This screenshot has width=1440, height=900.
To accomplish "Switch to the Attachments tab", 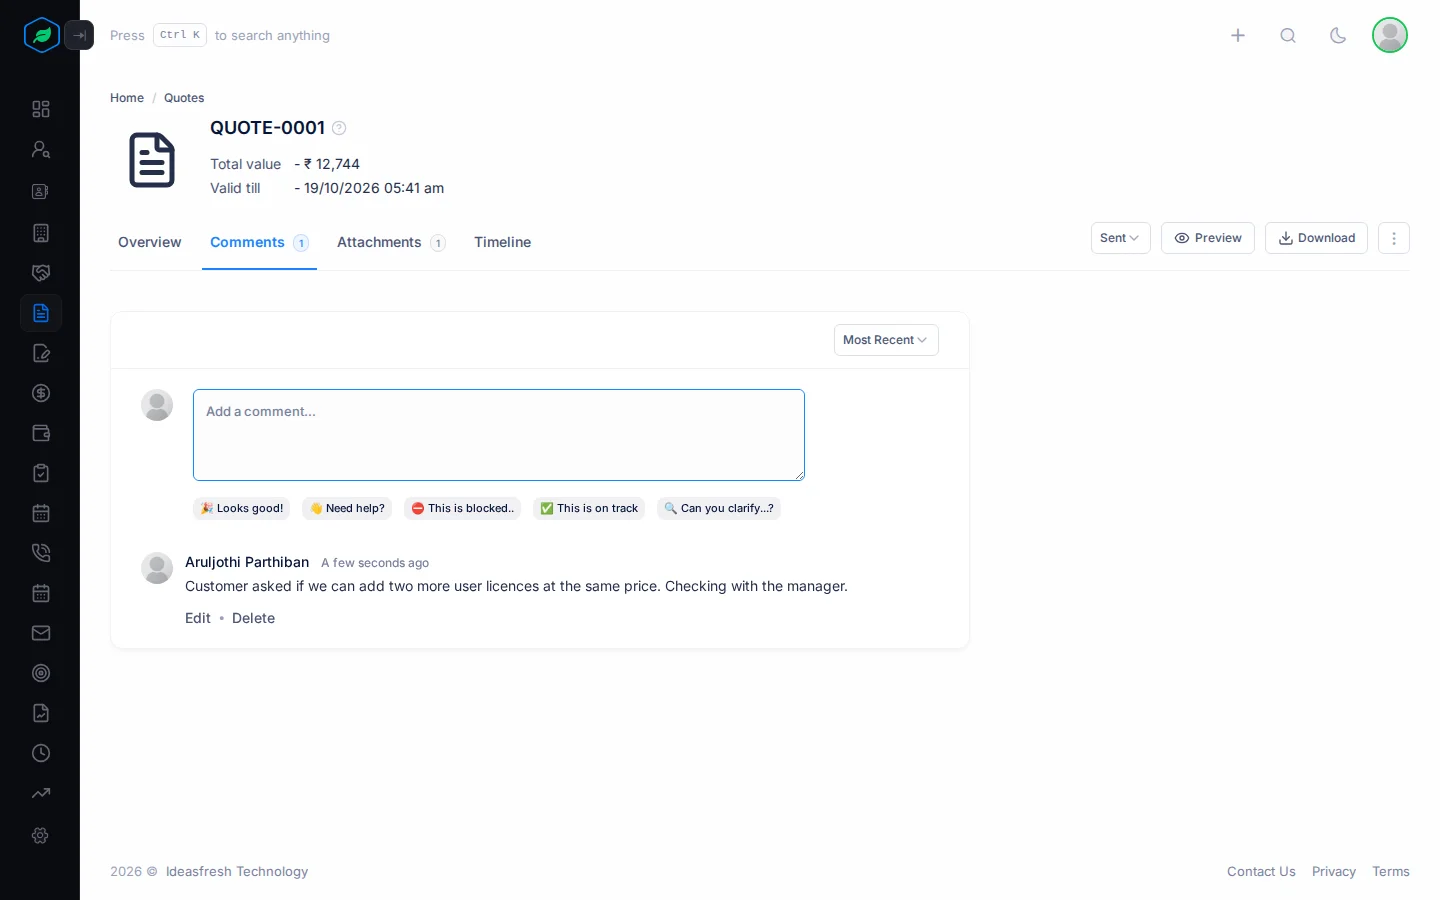I will pos(391,242).
